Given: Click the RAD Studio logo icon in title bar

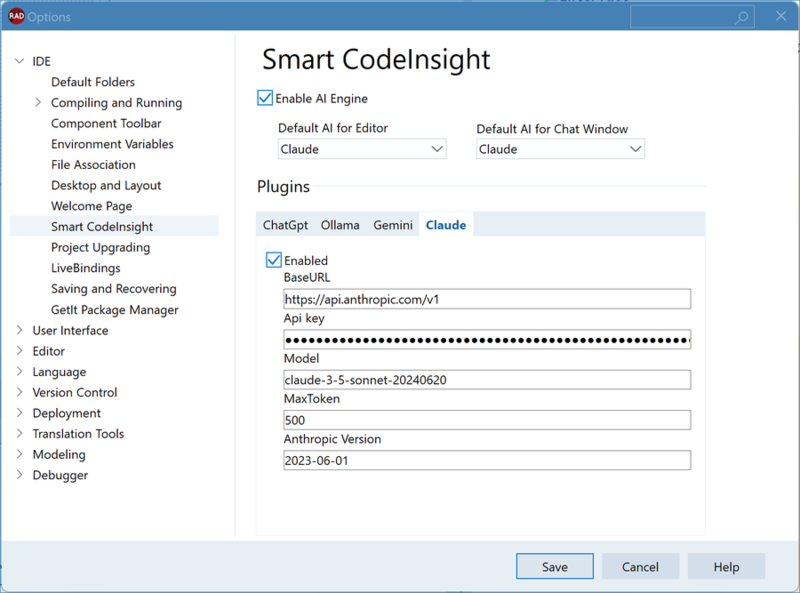Looking at the screenshot, I should pos(16,16).
